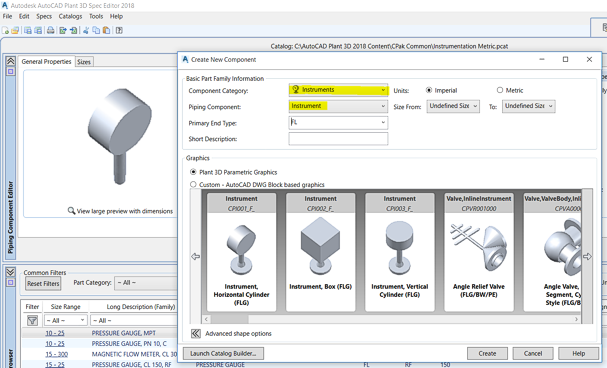Click the magnifier icon for the large preview
The width and height of the screenshot is (607, 368).
tap(71, 211)
